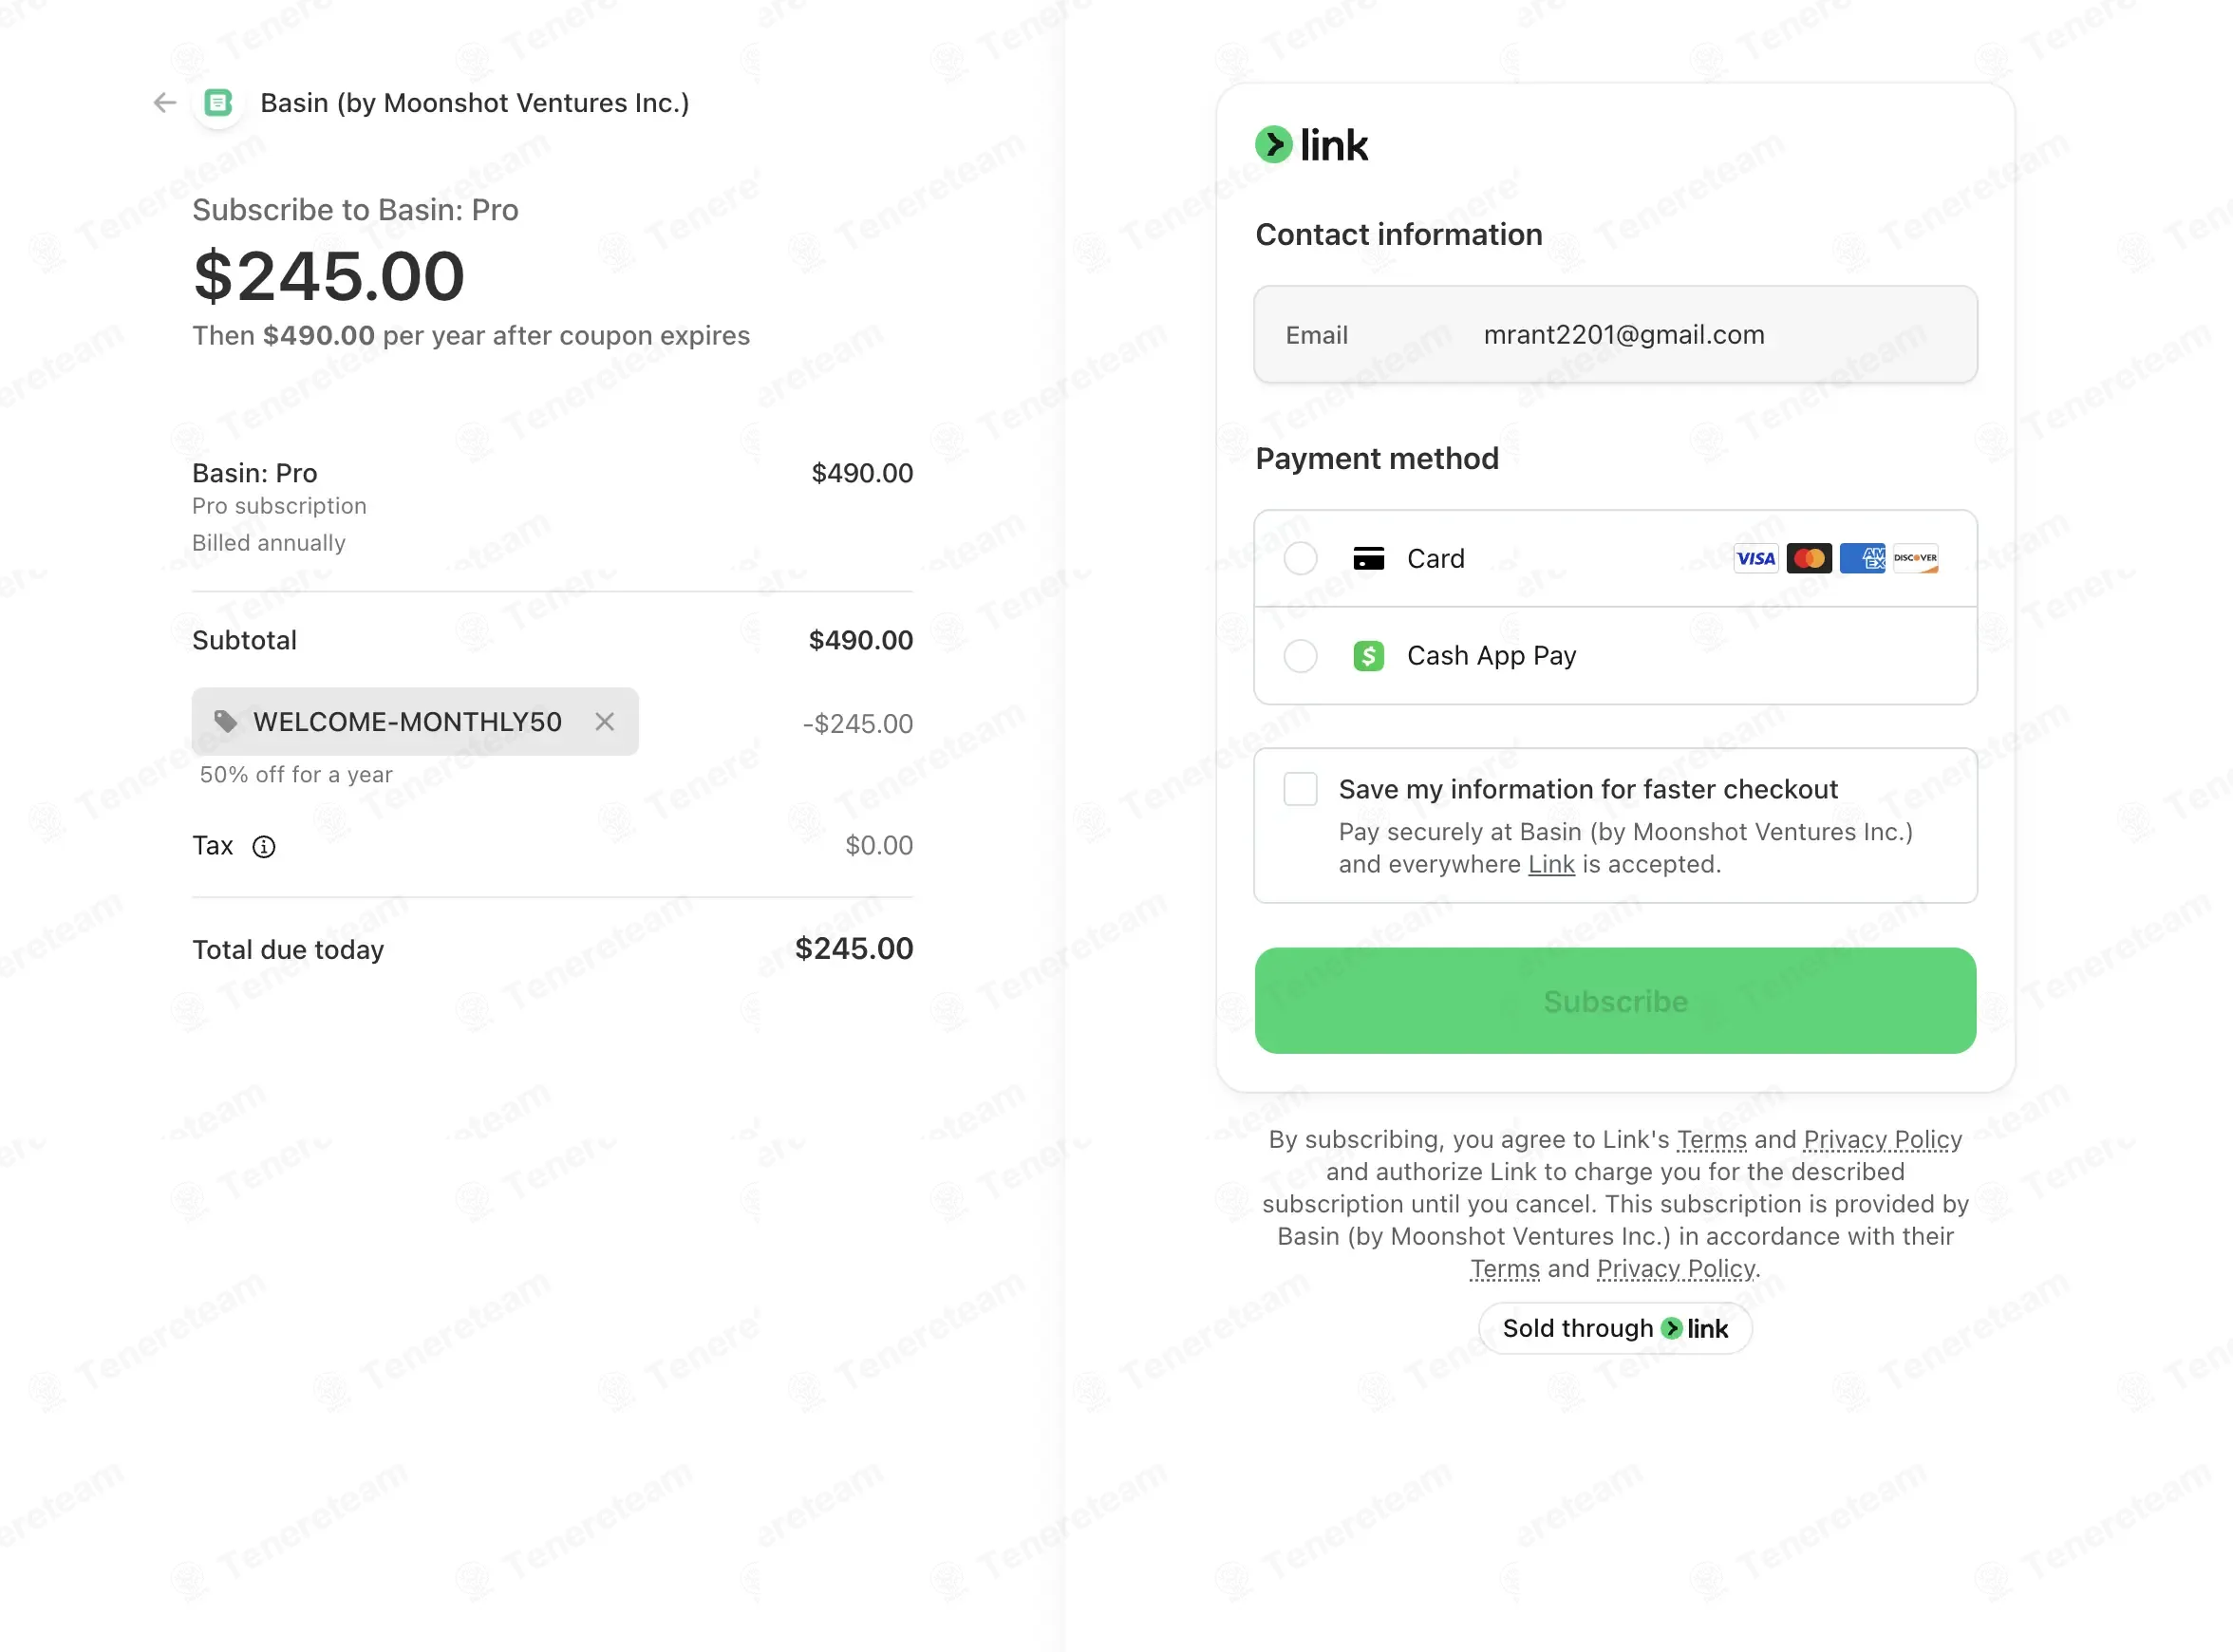Select the Cash App Pay radio button

pyautogui.click(x=1300, y=656)
